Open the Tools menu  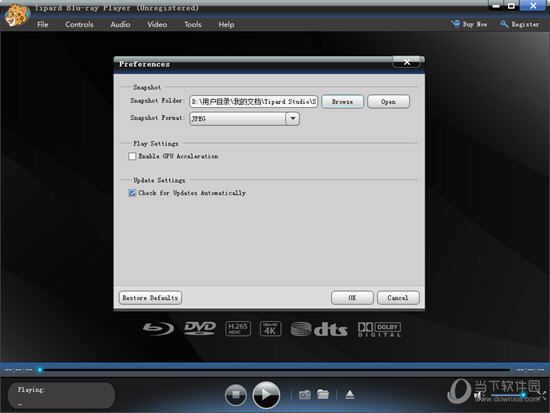click(193, 25)
